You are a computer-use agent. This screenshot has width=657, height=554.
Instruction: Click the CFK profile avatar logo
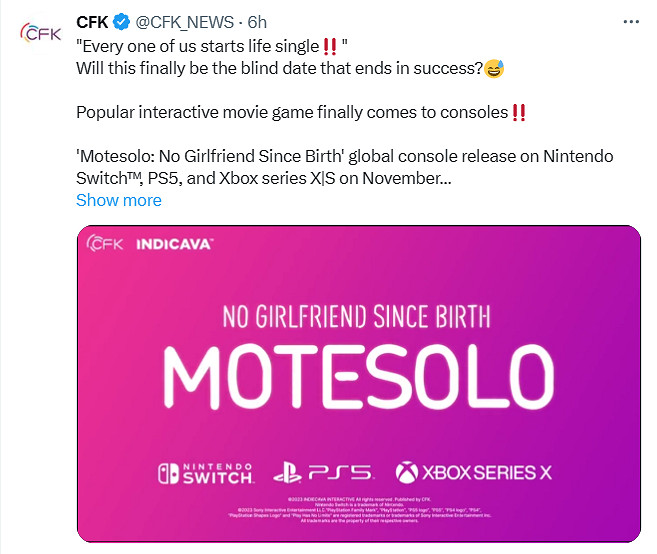41,32
